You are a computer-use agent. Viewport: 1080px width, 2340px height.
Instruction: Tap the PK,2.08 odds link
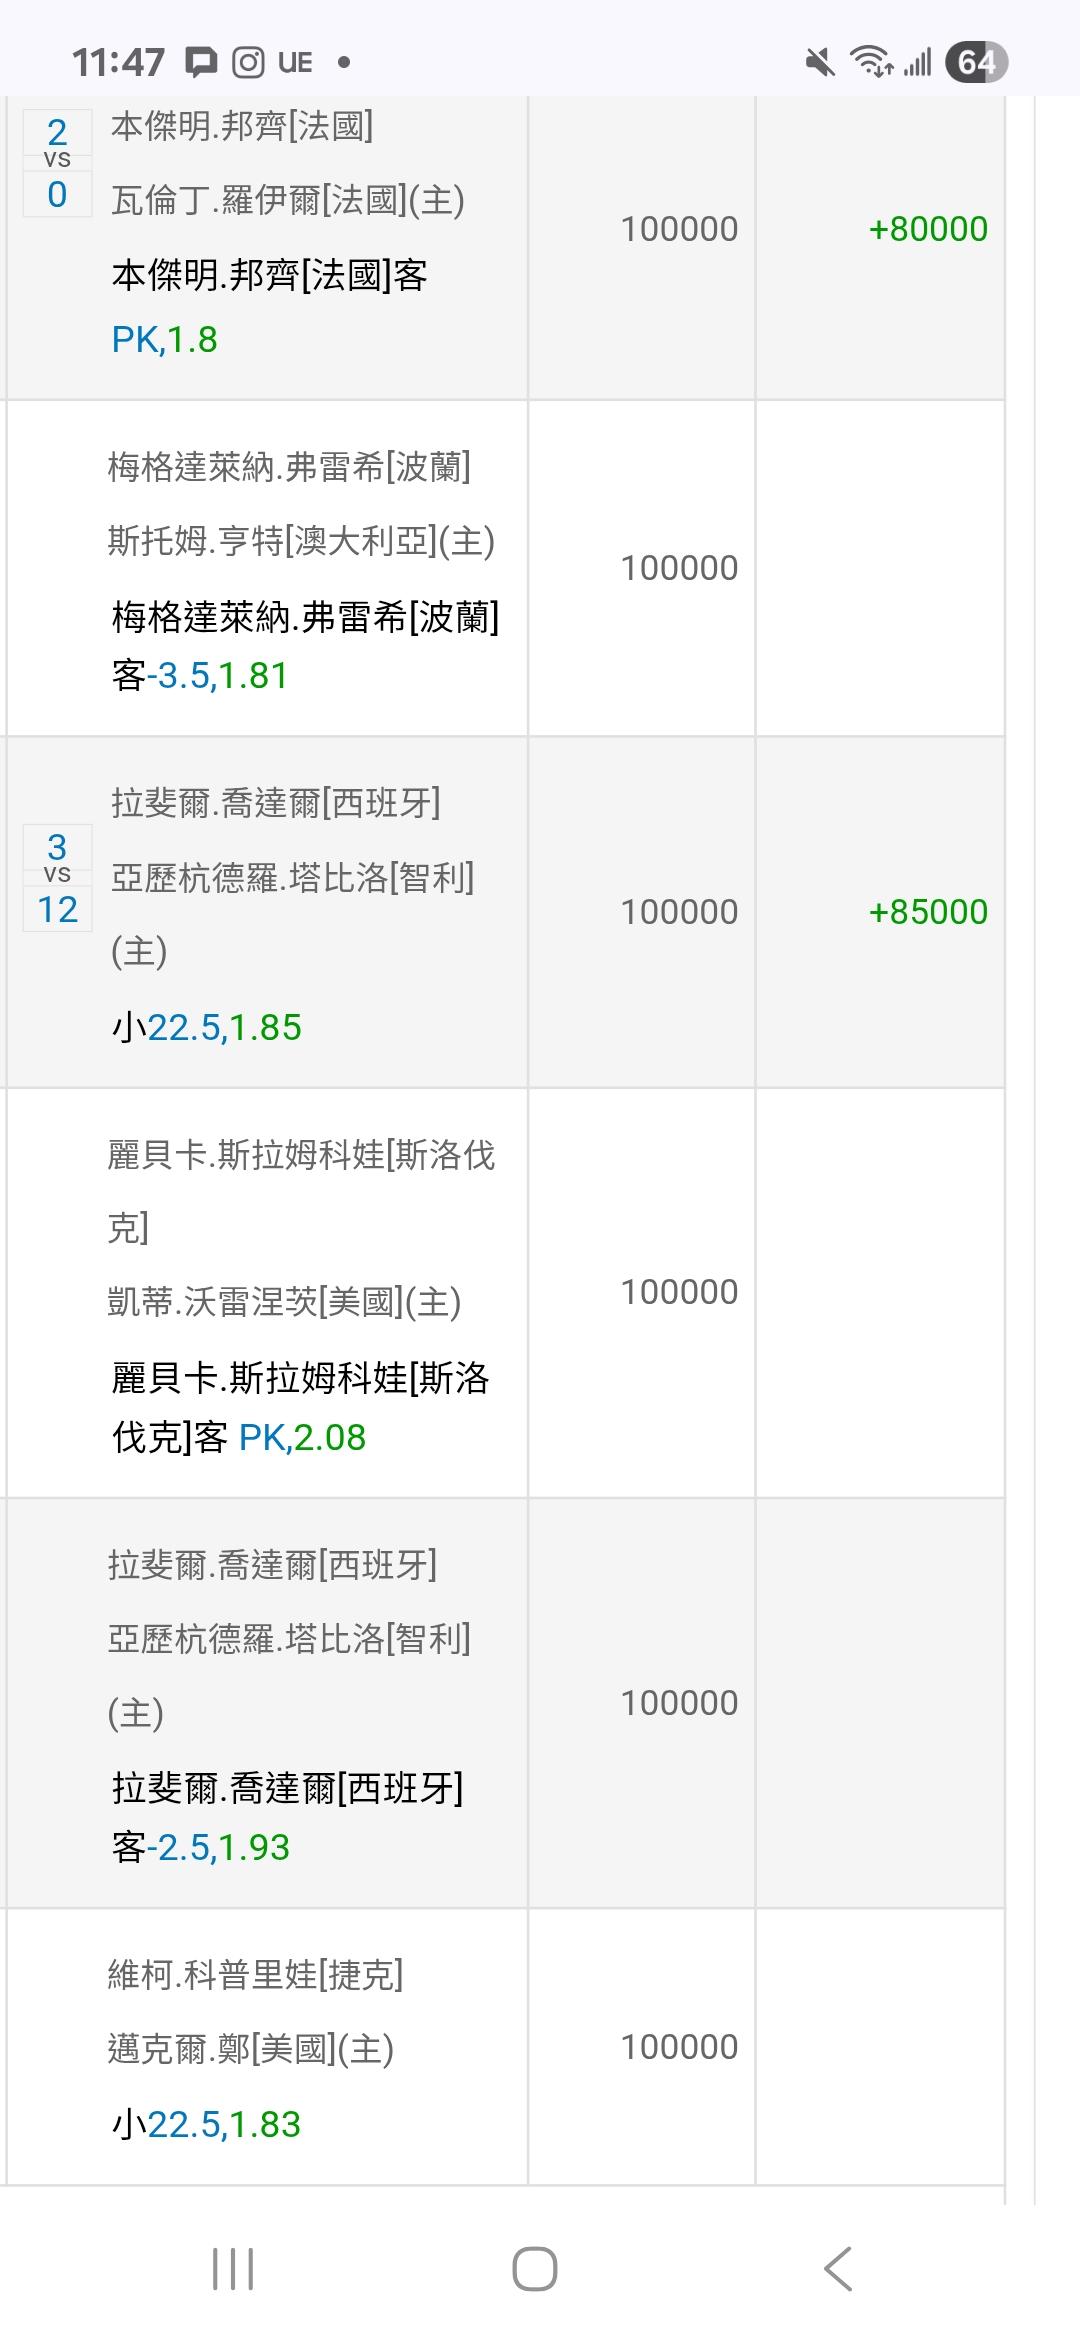click(302, 1438)
